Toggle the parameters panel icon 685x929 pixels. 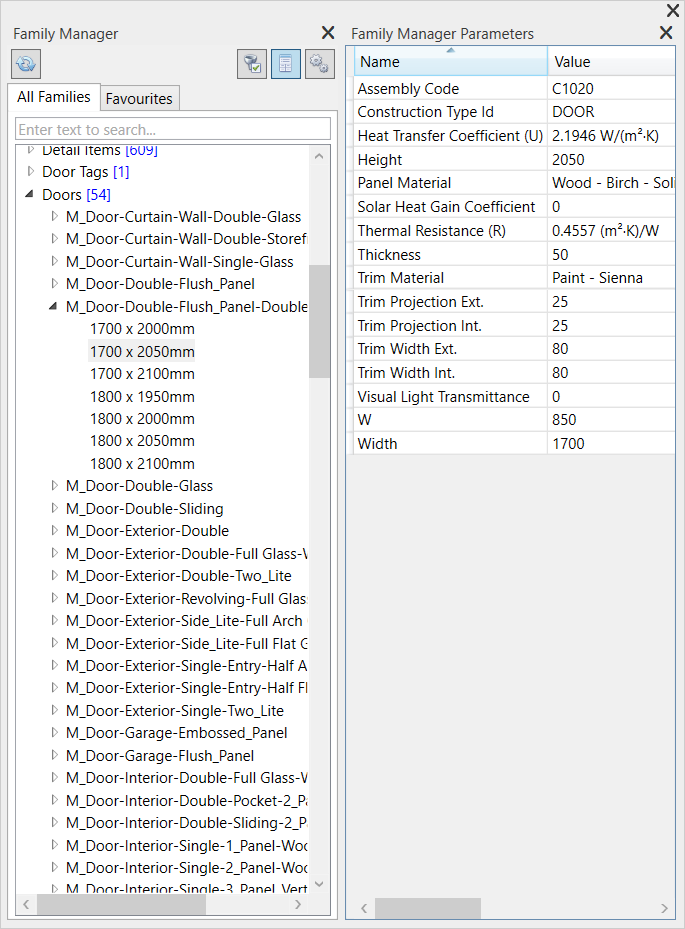[x=286, y=65]
